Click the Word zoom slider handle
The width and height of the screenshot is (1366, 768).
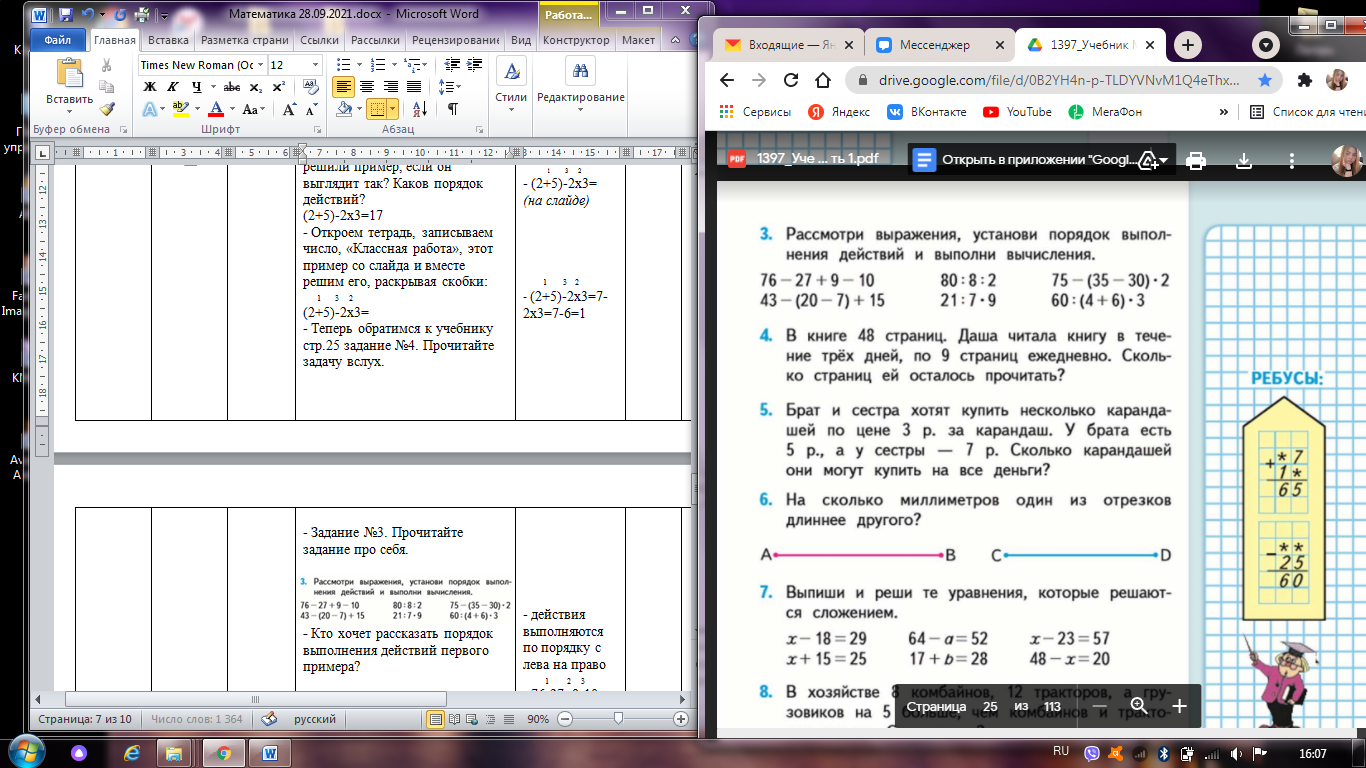[619, 719]
